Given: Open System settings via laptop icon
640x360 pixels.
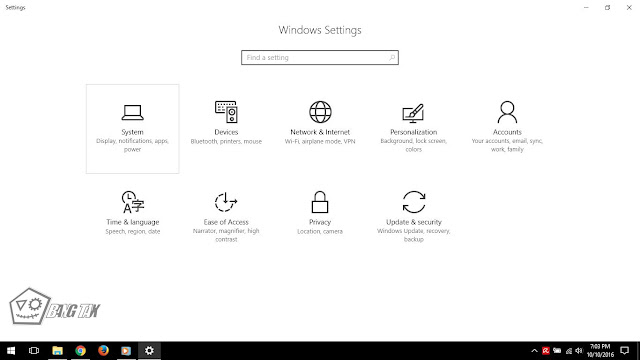Looking at the screenshot, I should [x=132, y=112].
